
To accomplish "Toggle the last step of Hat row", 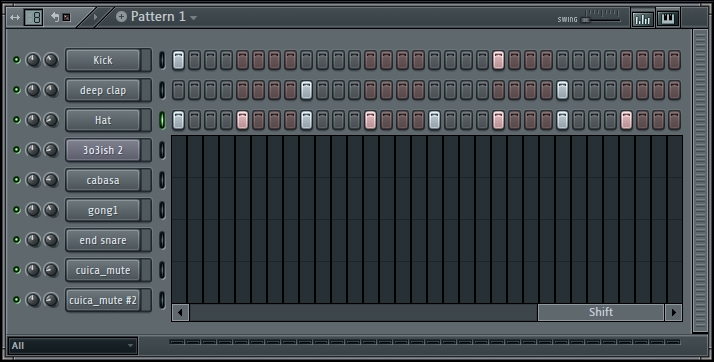I will 674,120.
